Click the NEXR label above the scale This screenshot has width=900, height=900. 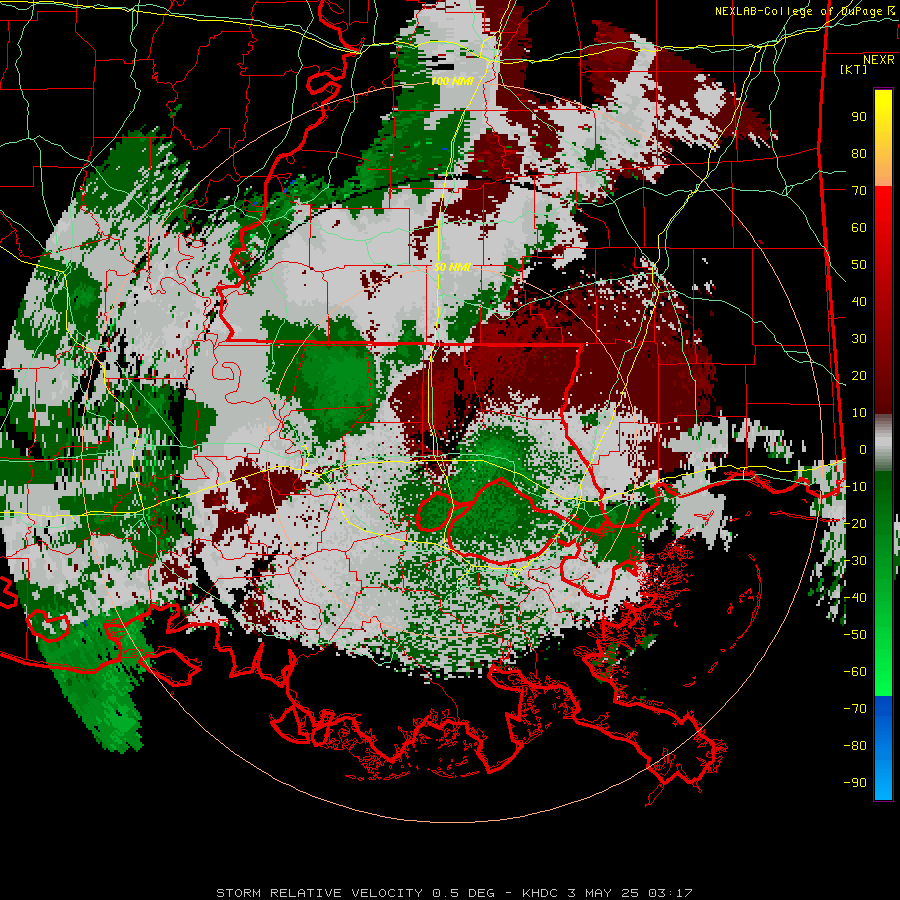[878, 60]
